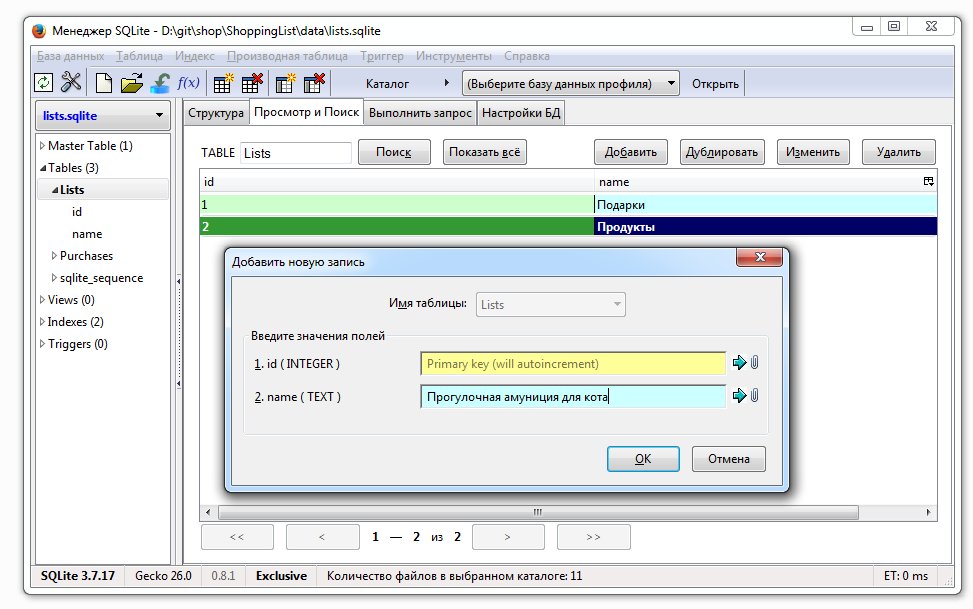The image size is (973, 609).
Task: Open the f(x) user functions icon
Action: 189,83
